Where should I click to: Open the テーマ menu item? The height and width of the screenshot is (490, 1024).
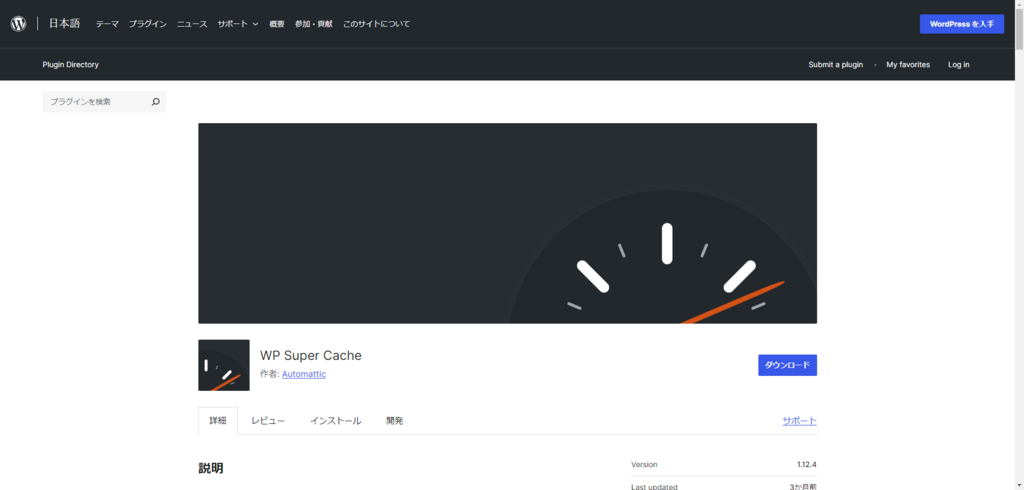(x=107, y=24)
